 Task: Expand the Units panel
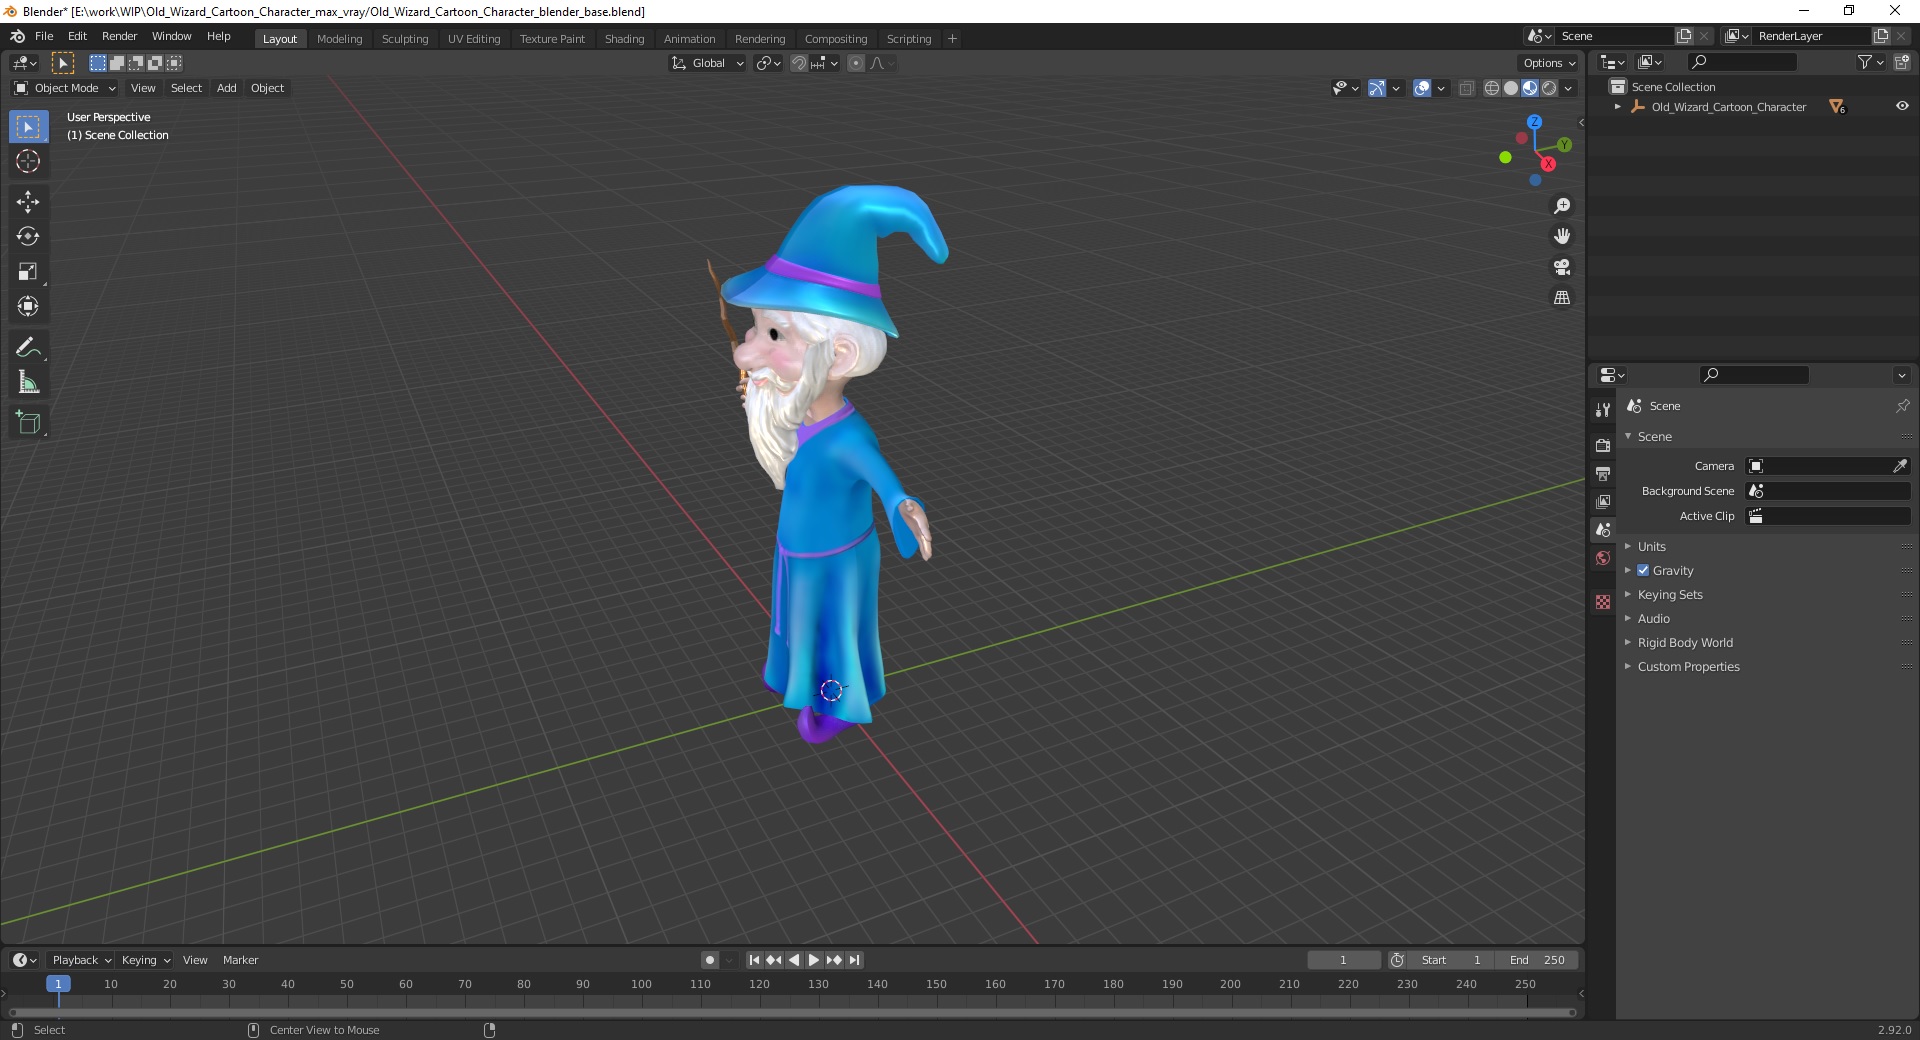click(1651, 546)
